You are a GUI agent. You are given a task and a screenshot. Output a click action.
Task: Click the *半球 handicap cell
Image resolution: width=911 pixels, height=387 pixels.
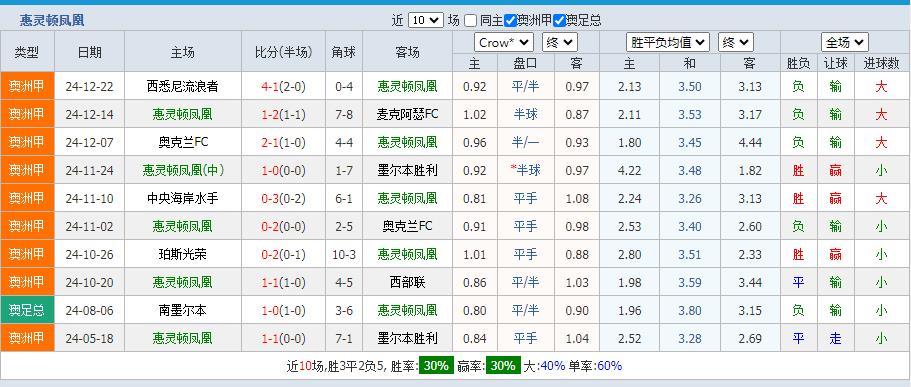525,170
